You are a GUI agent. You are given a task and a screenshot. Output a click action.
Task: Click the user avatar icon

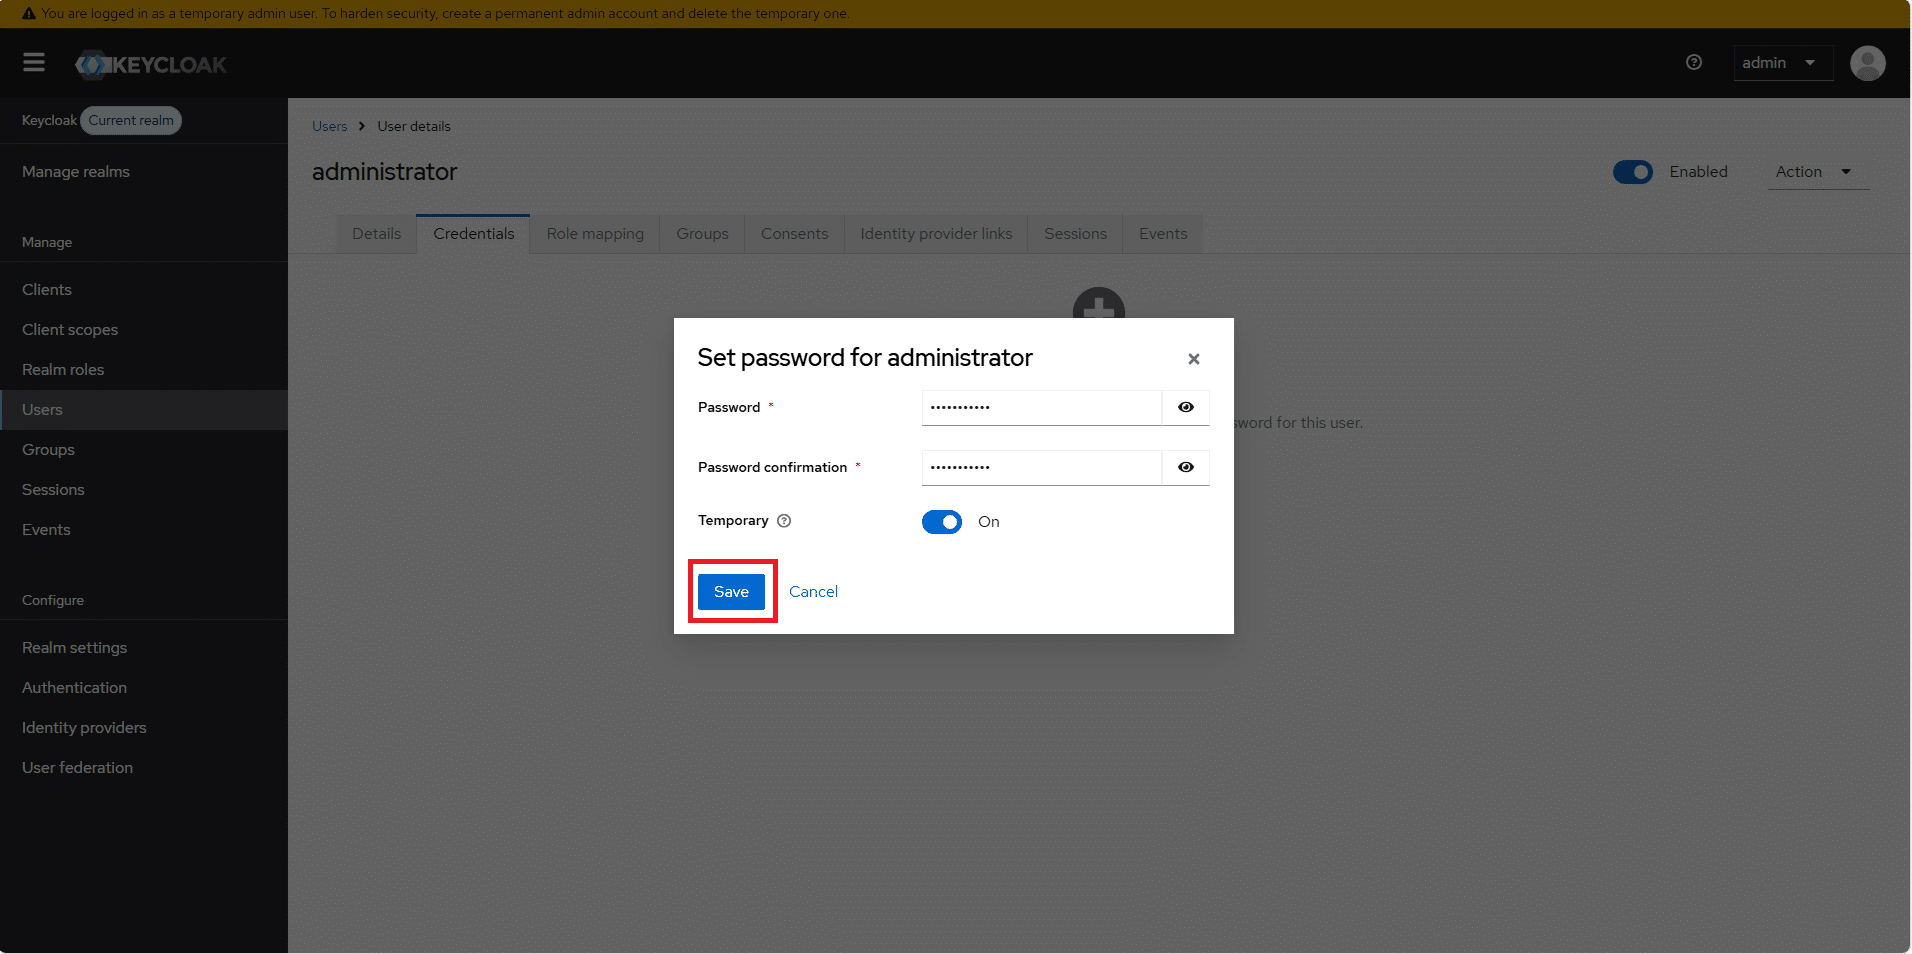[x=1867, y=63]
